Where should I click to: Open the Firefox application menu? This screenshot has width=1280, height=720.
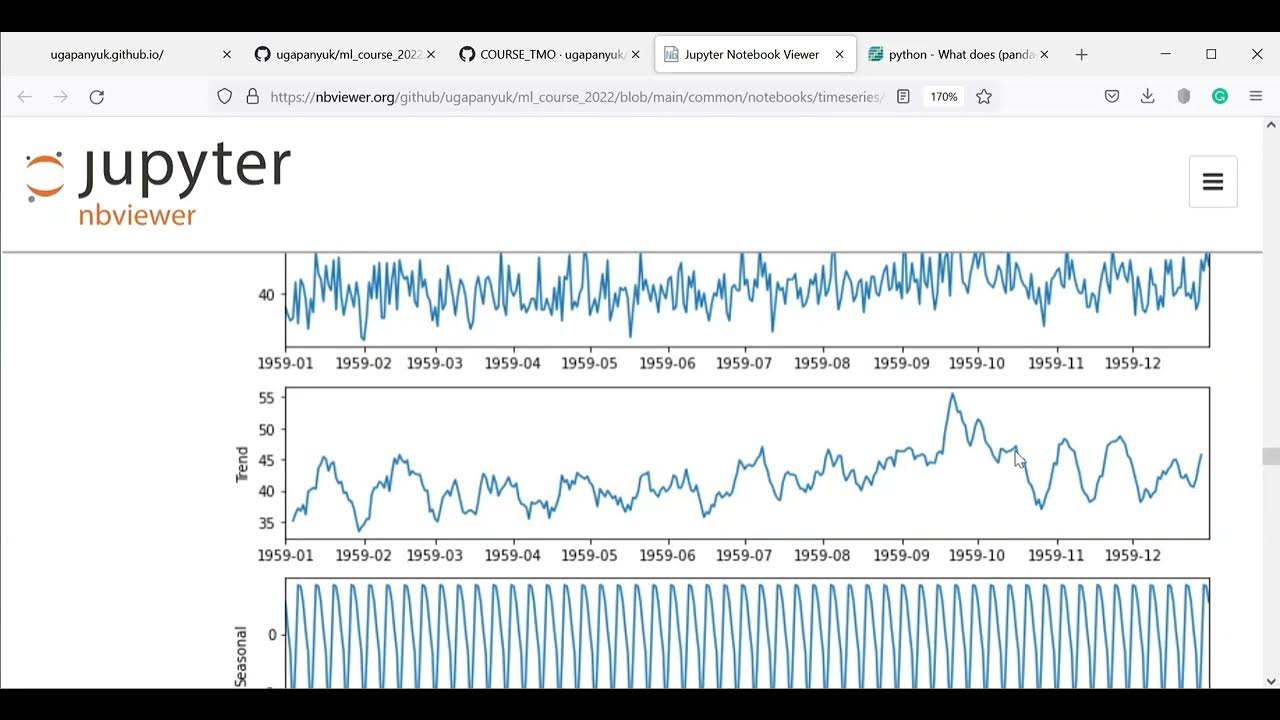(1256, 97)
